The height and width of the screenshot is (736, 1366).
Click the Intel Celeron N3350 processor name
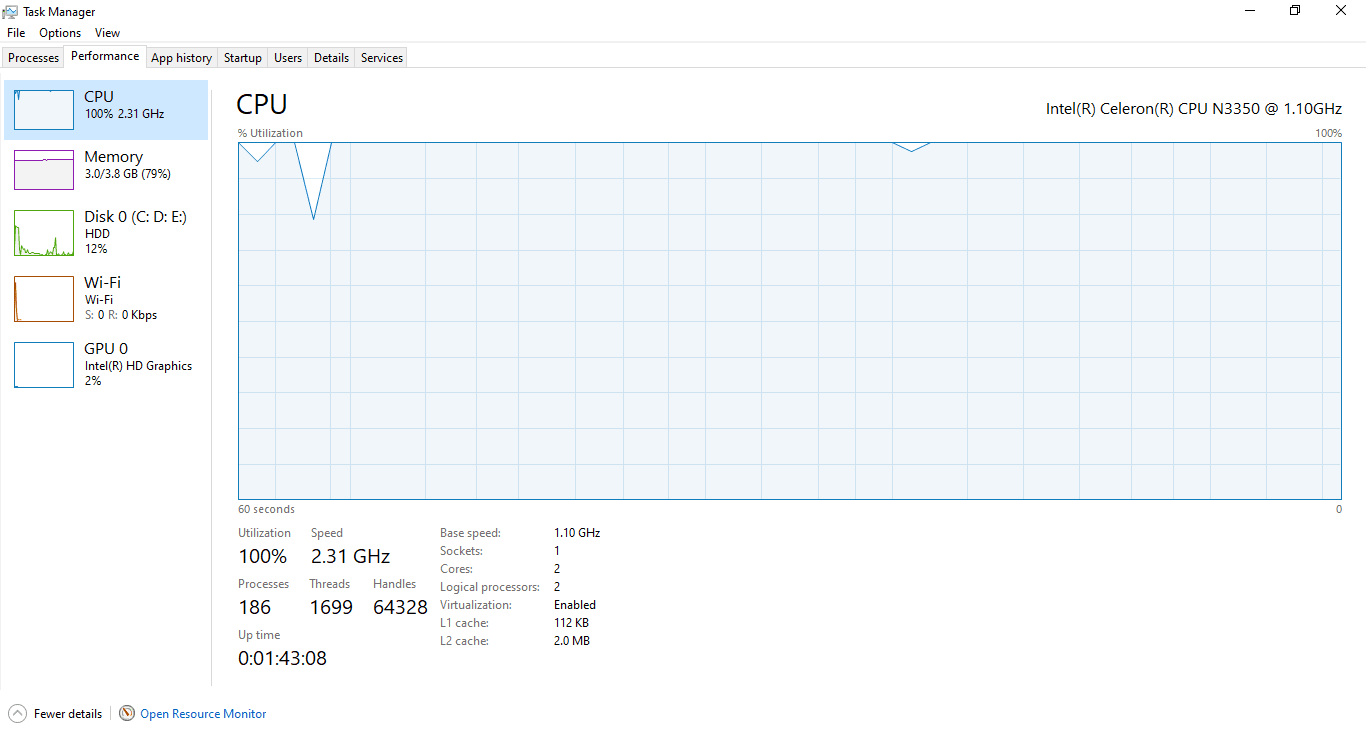[1194, 108]
